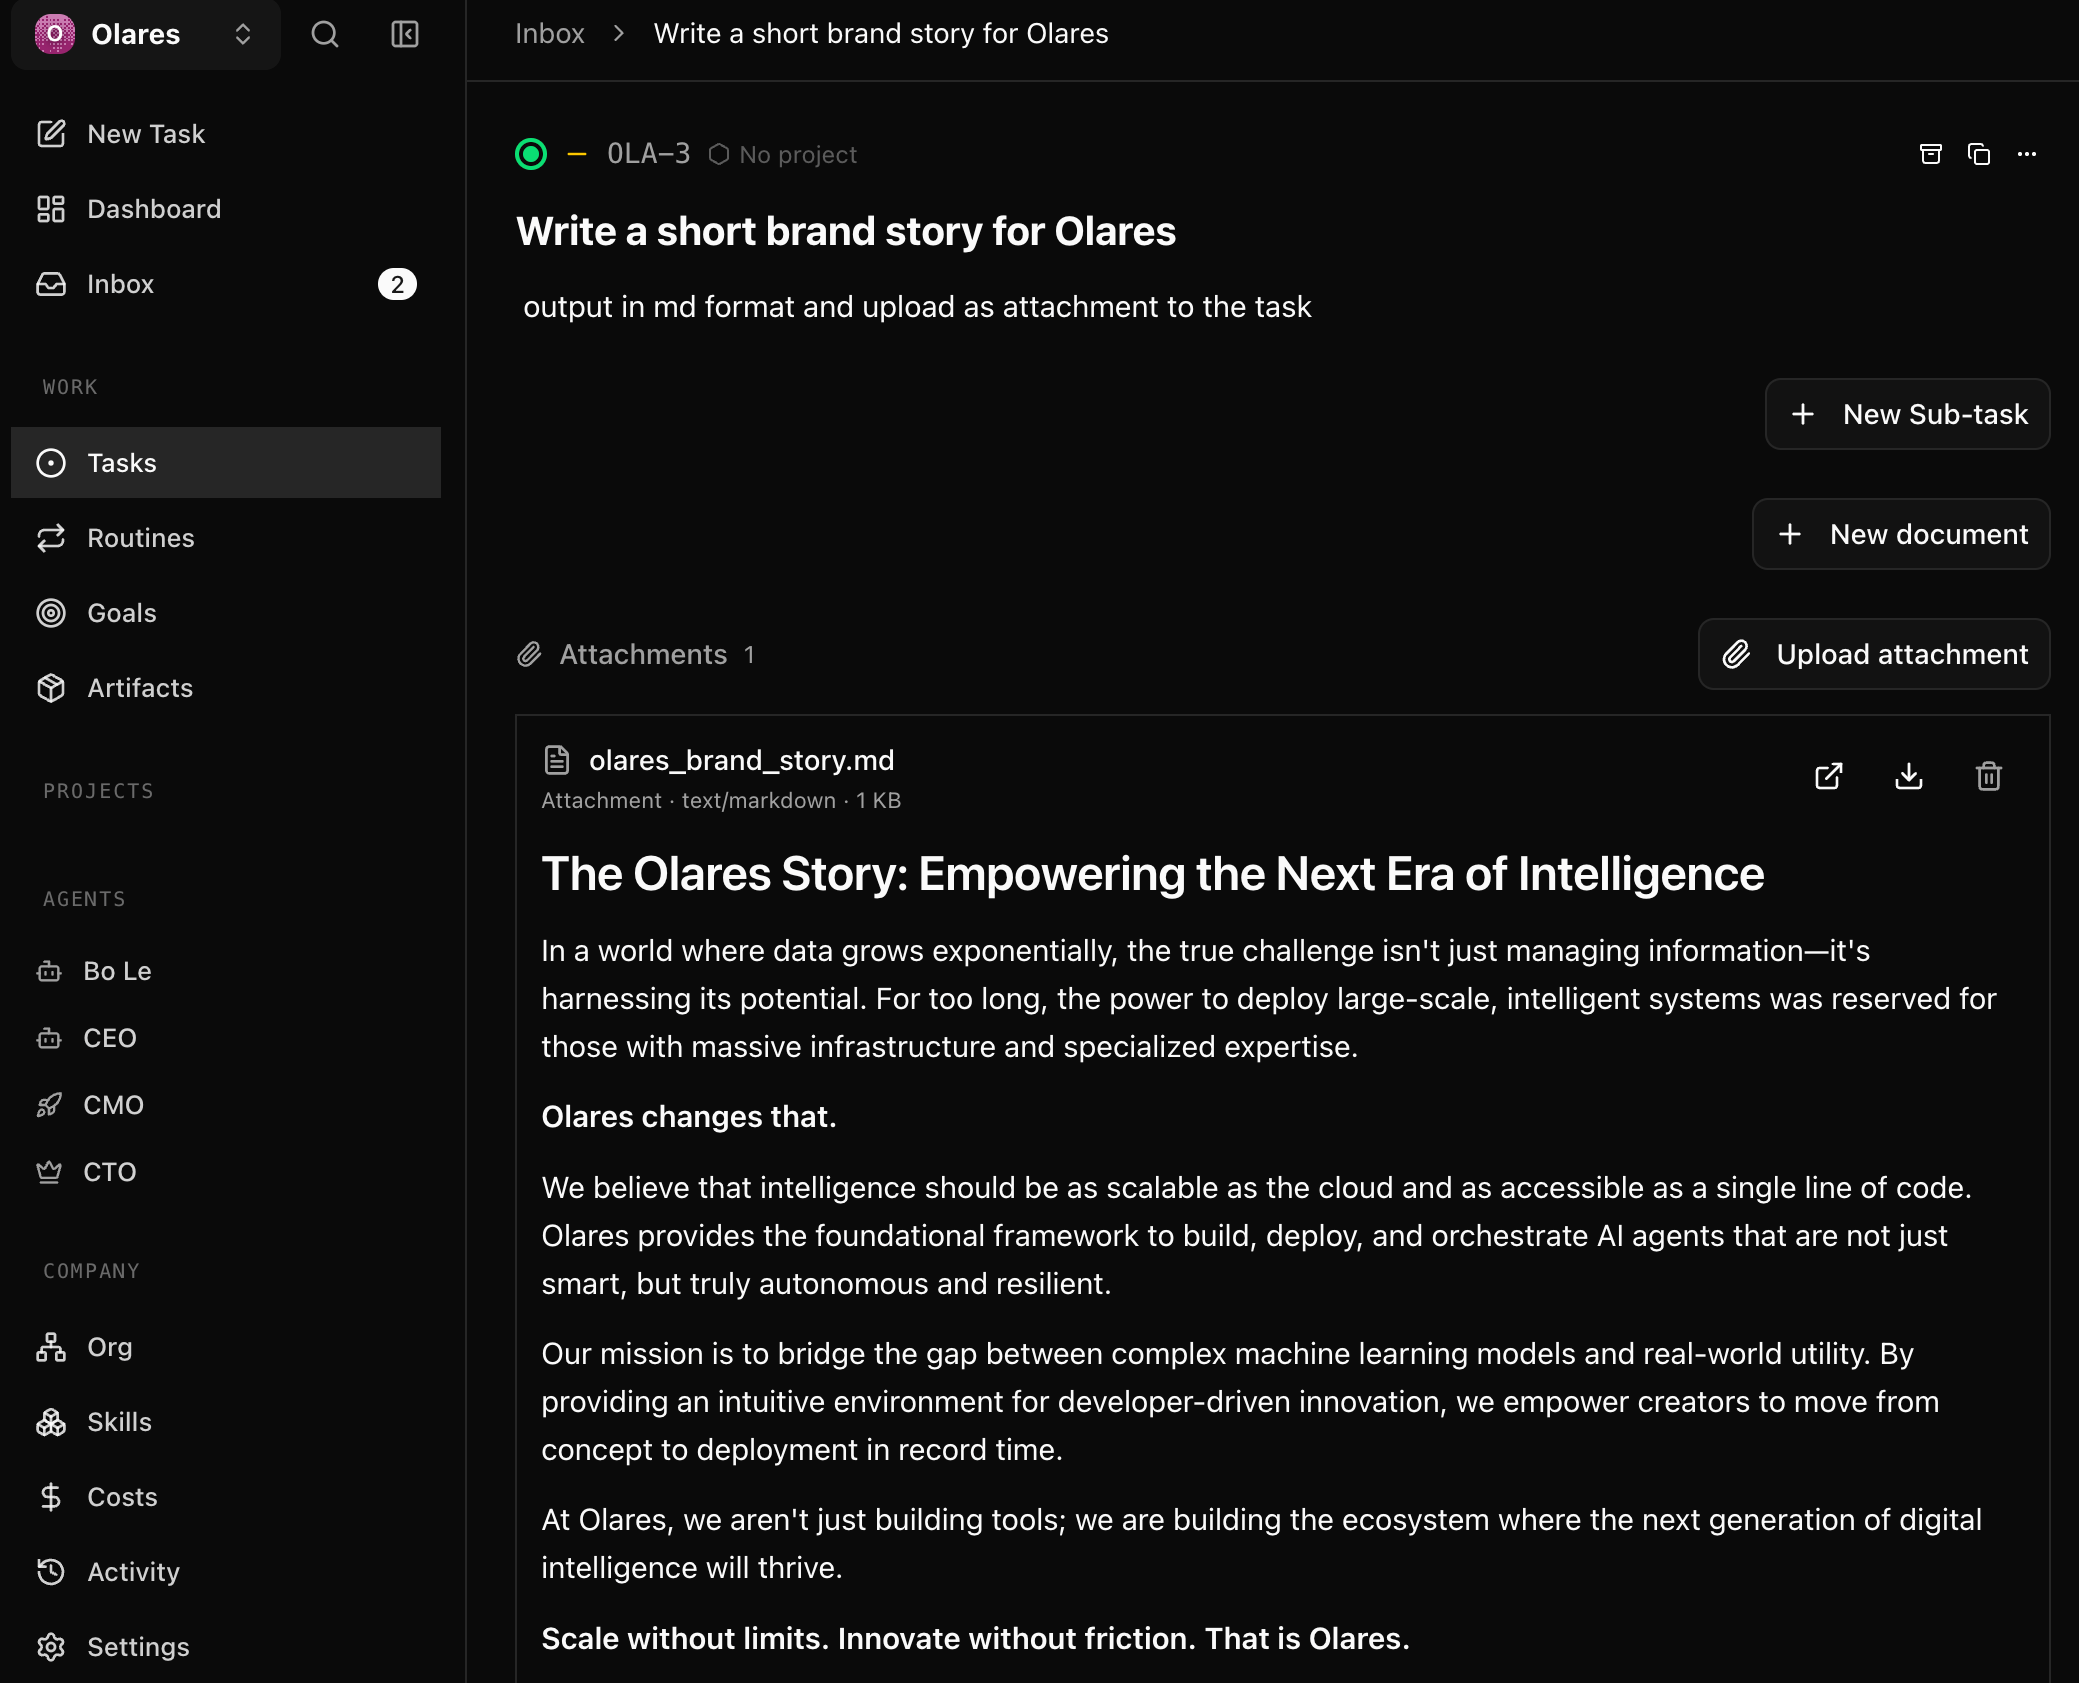Select the Bo Le agent
This screenshot has height=1683, width=2079.
point(226,971)
